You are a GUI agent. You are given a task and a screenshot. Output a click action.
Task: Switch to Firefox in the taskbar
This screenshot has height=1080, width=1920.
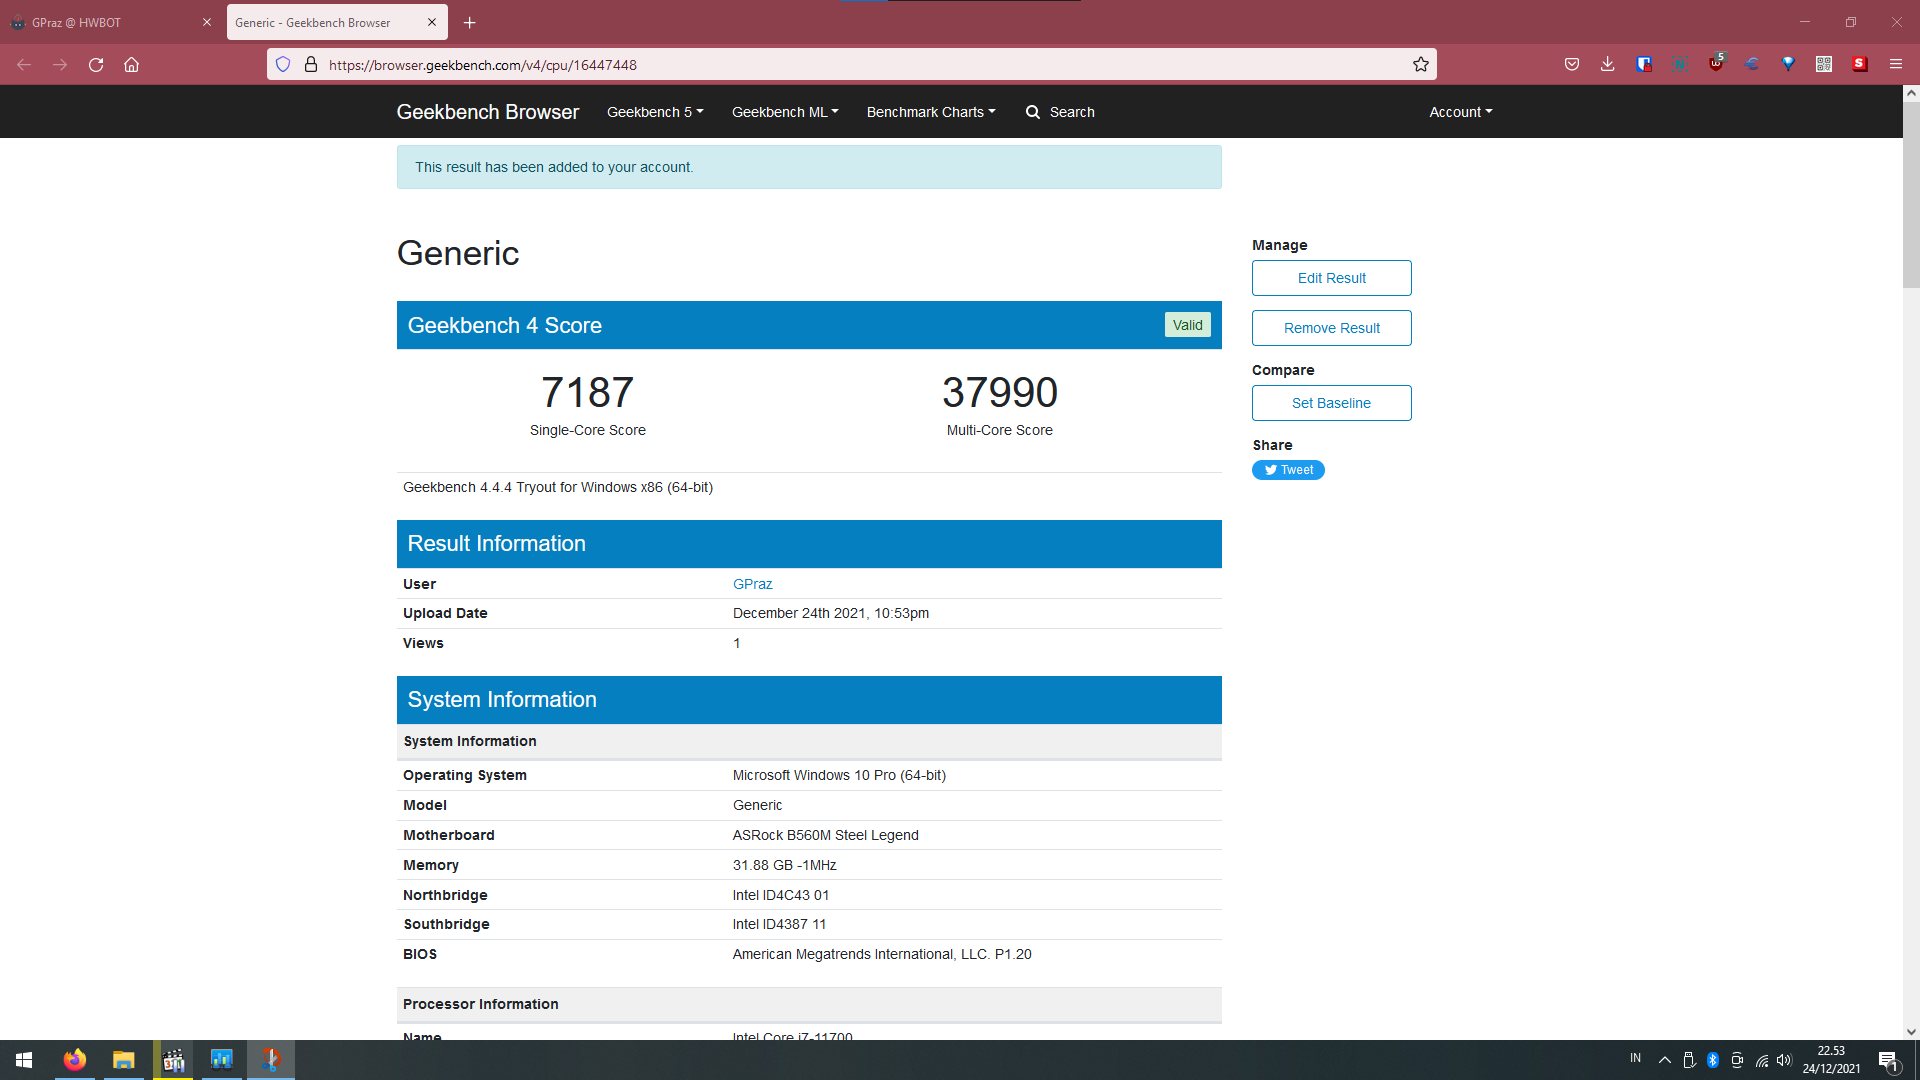75,1060
